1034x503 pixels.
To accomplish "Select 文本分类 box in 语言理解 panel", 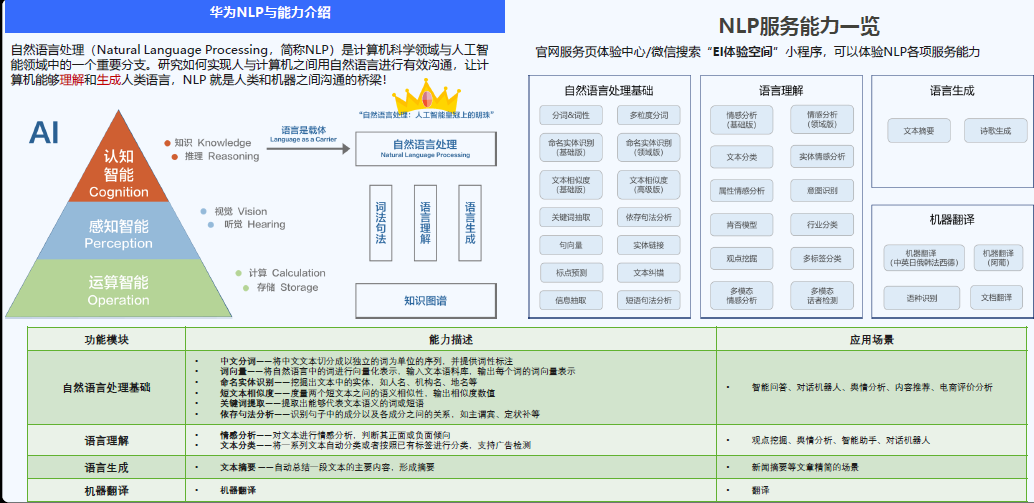I will pyautogui.click(x=742, y=157).
